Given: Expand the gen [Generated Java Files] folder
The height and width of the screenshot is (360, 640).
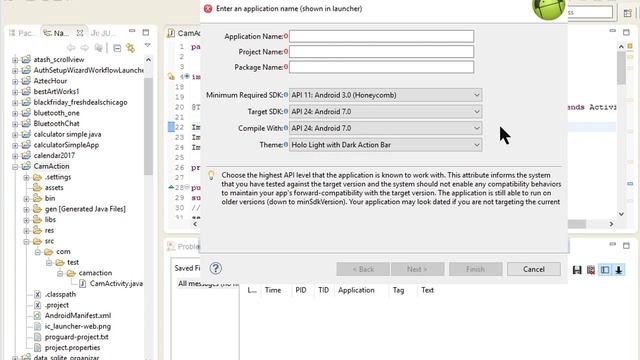Looking at the screenshot, I should pos(27,209).
